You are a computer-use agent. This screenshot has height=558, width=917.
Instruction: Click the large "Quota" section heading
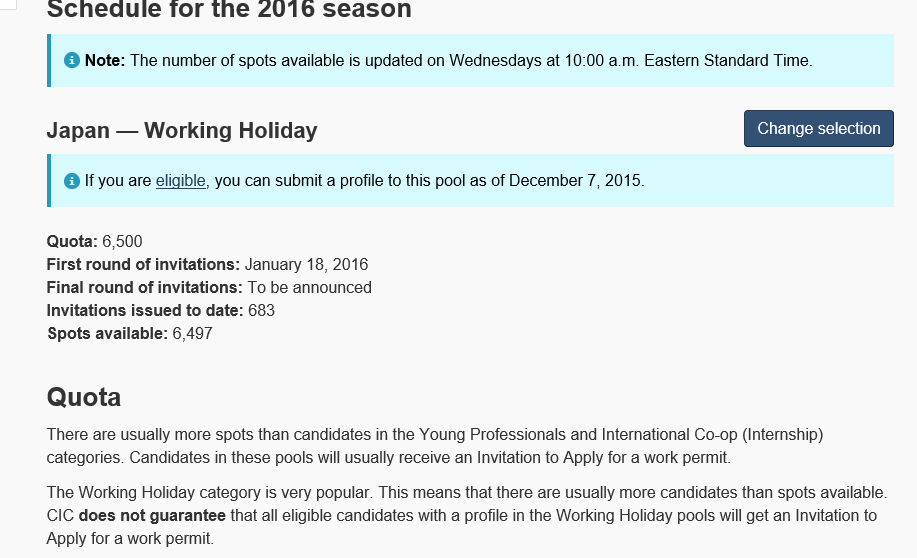84,397
